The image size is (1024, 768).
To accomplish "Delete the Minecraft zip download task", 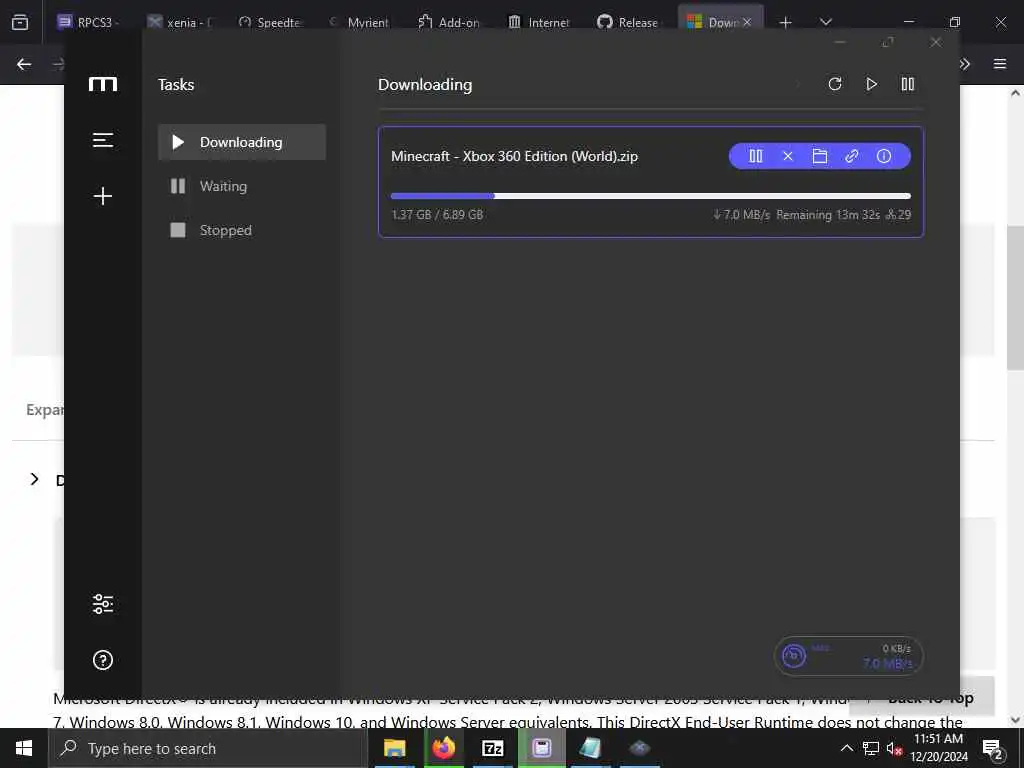I will point(788,156).
